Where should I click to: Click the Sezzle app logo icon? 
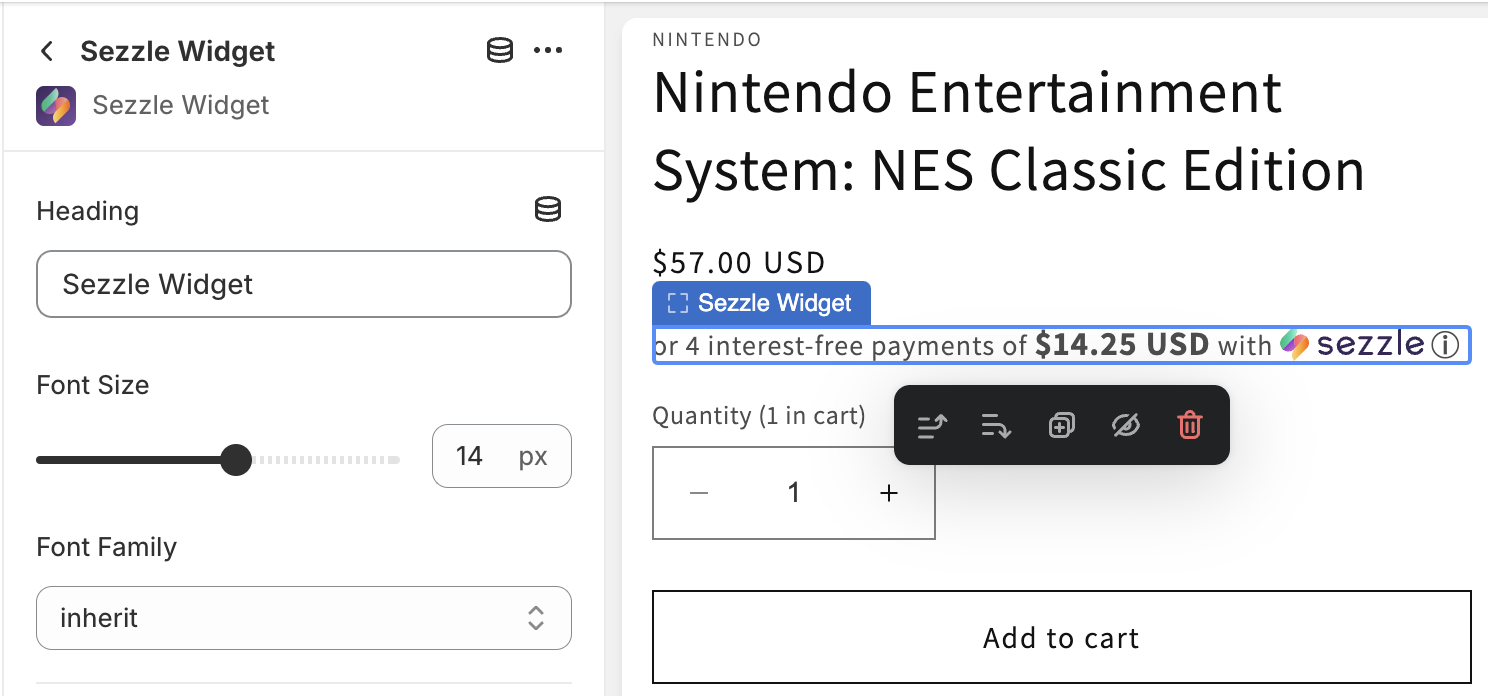[55, 105]
